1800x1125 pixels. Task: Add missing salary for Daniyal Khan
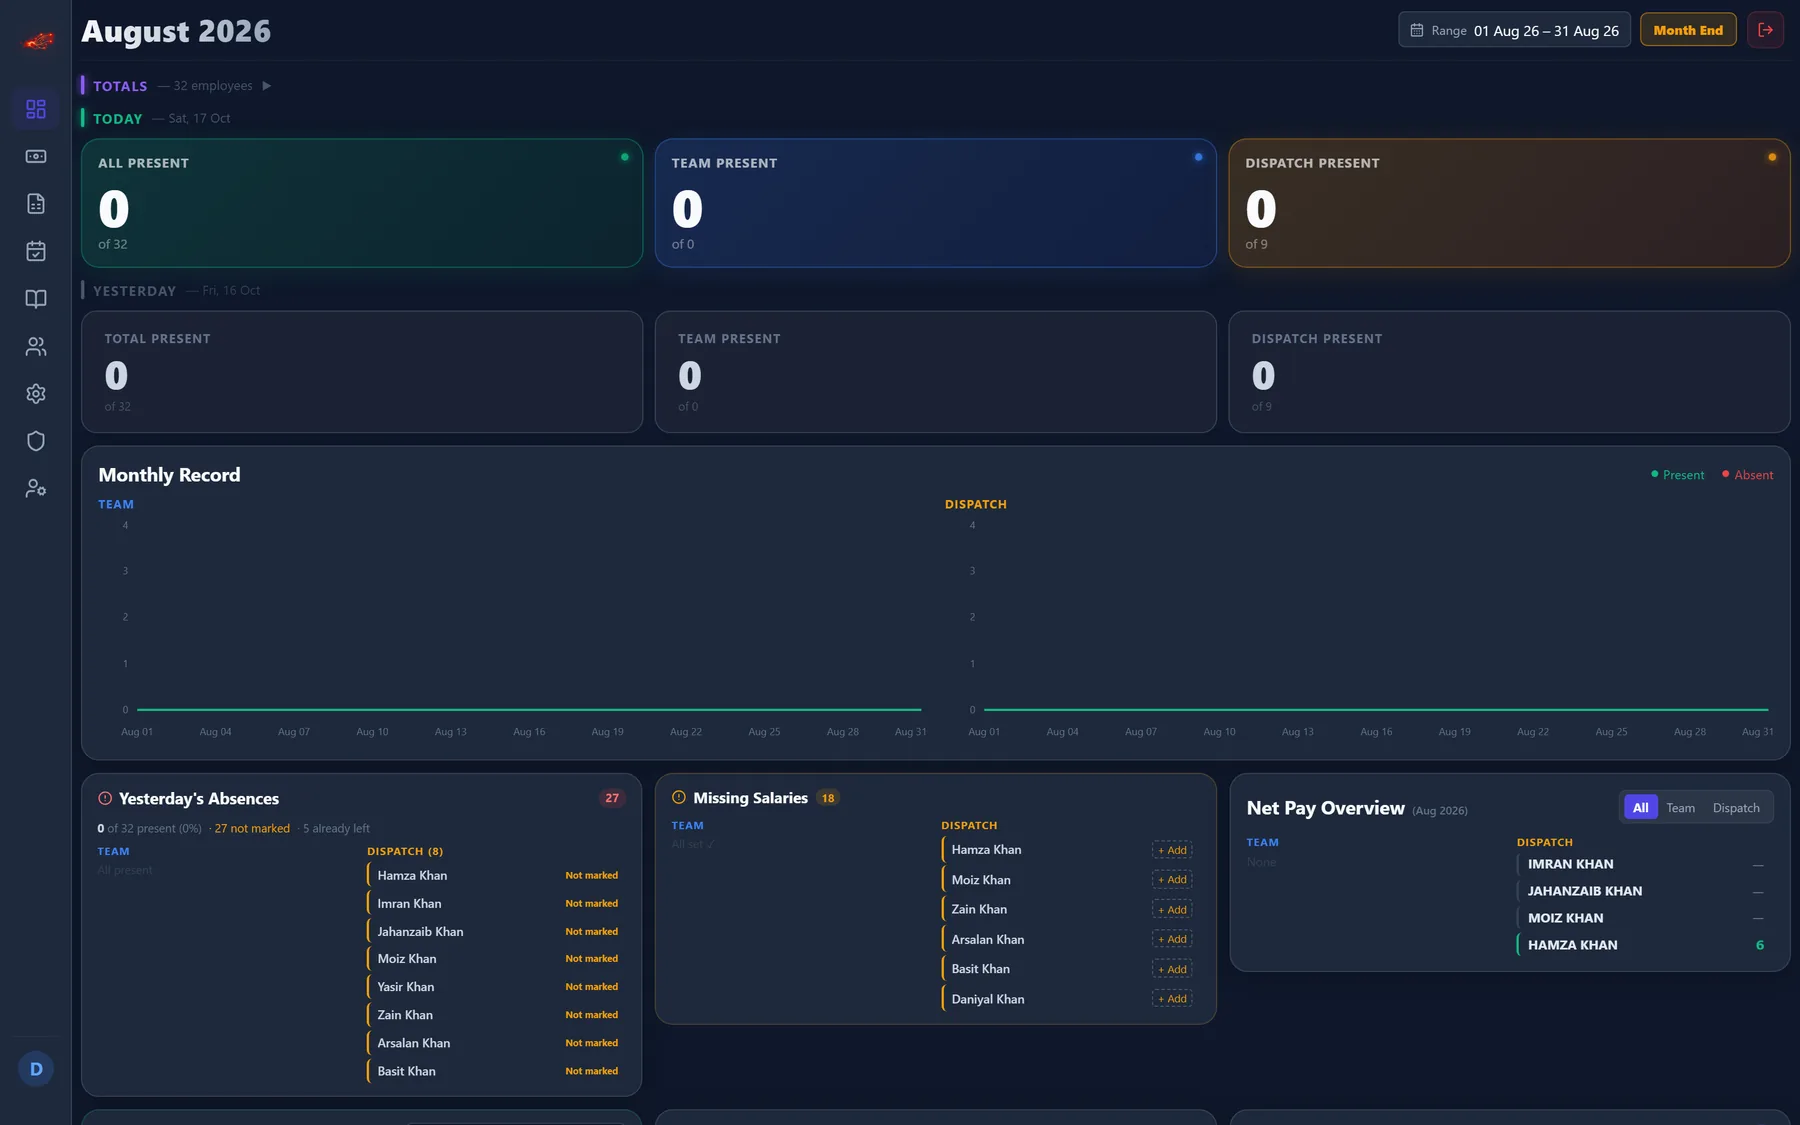(x=1172, y=999)
